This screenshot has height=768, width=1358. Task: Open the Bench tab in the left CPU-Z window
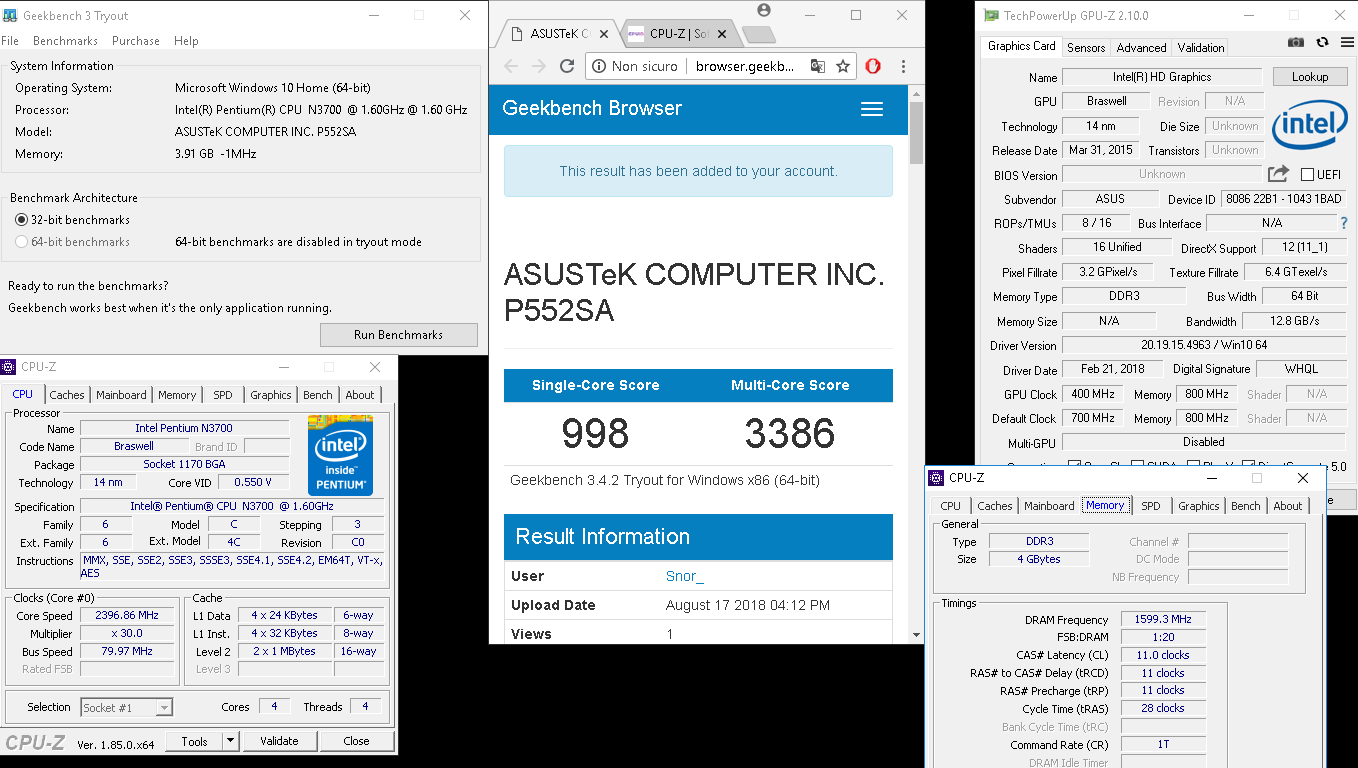click(x=318, y=395)
